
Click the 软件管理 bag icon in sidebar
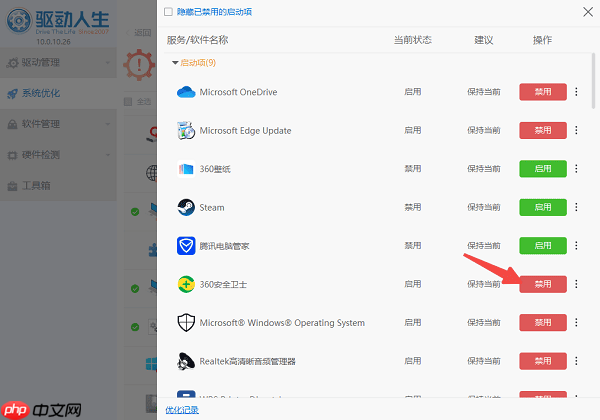click(13, 124)
